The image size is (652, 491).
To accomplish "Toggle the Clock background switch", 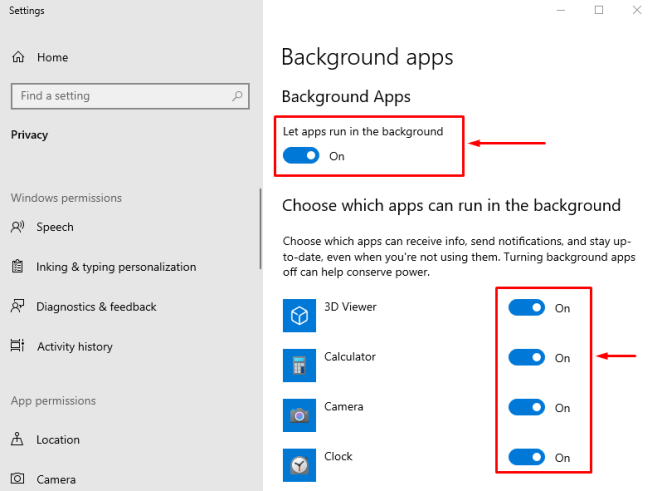I will pyautogui.click(x=526, y=457).
